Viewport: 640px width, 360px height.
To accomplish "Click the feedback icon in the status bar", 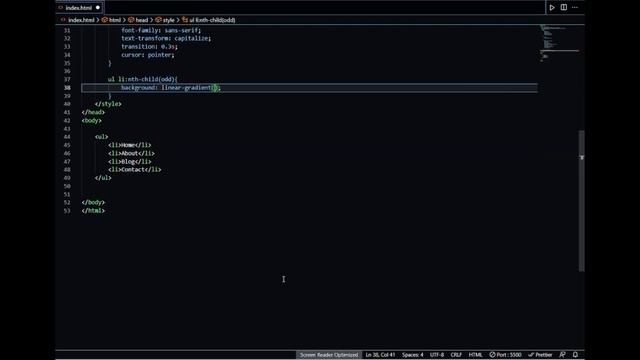I will coord(562,355).
